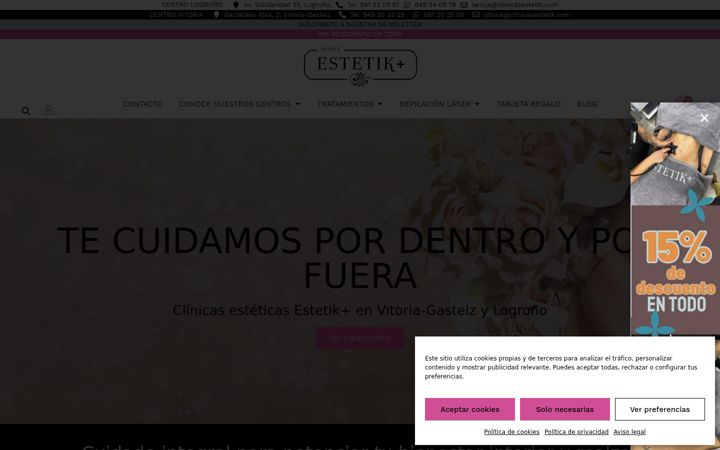Viewport: 720px width, 450px height.
Task: Click the Vitoria WhatsApp number 661
Action: click(444, 15)
